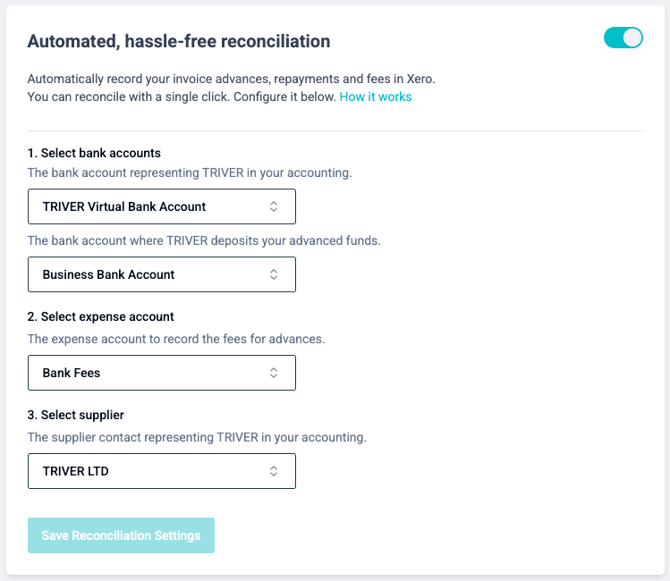Click the 'TRIVER deposits your advanced funds' description
Viewport: 670px width, 581px height.
tap(203, 241)
